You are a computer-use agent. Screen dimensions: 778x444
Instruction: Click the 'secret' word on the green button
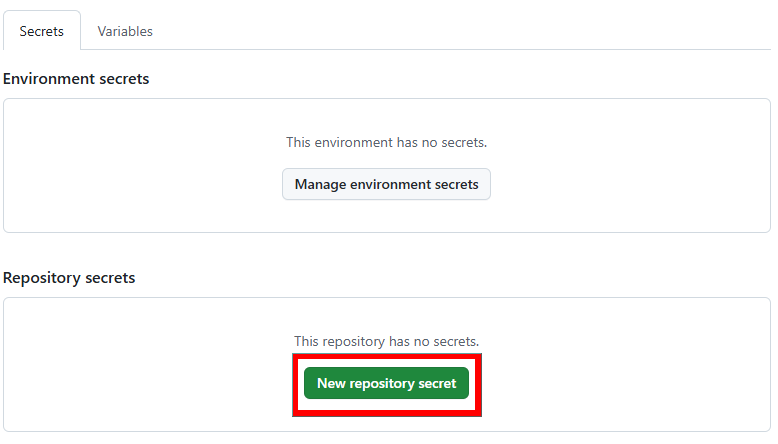pyautogui.click(x=435, y=383)
